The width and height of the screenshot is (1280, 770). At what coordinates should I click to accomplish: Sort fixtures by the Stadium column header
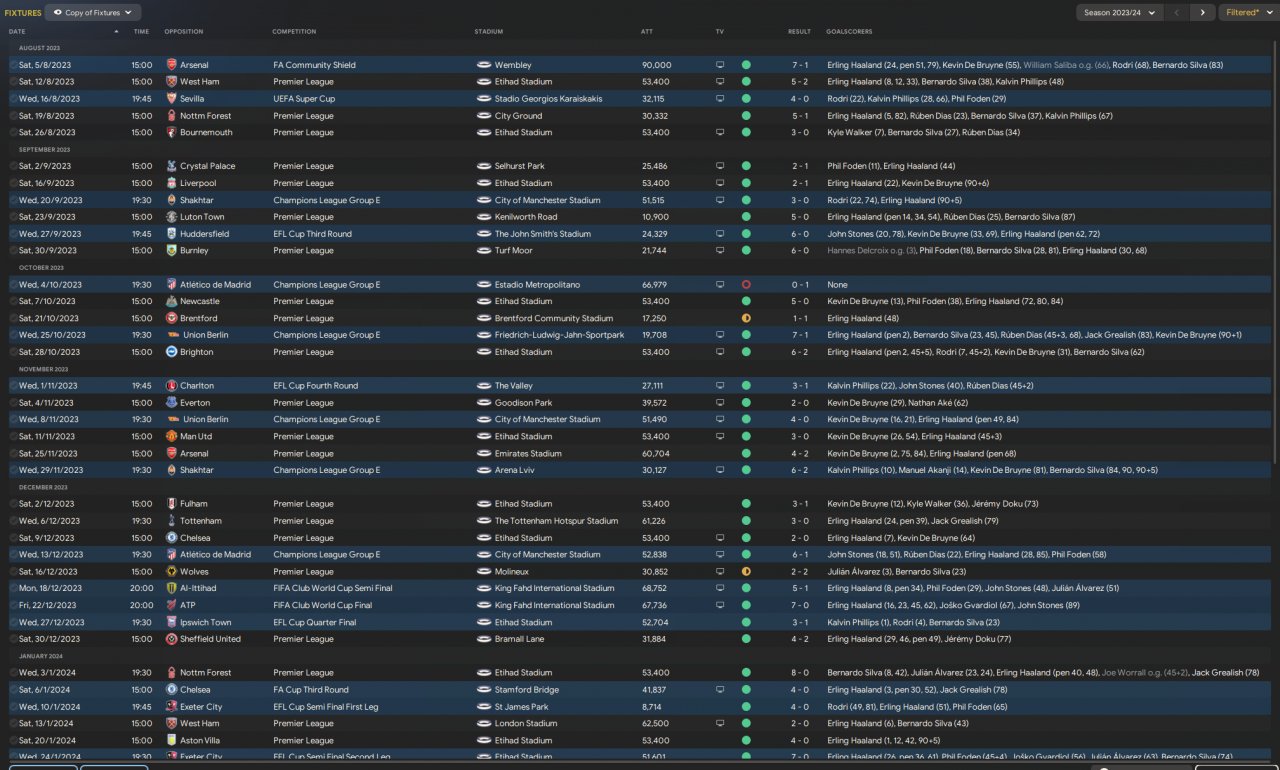(489, 32)
